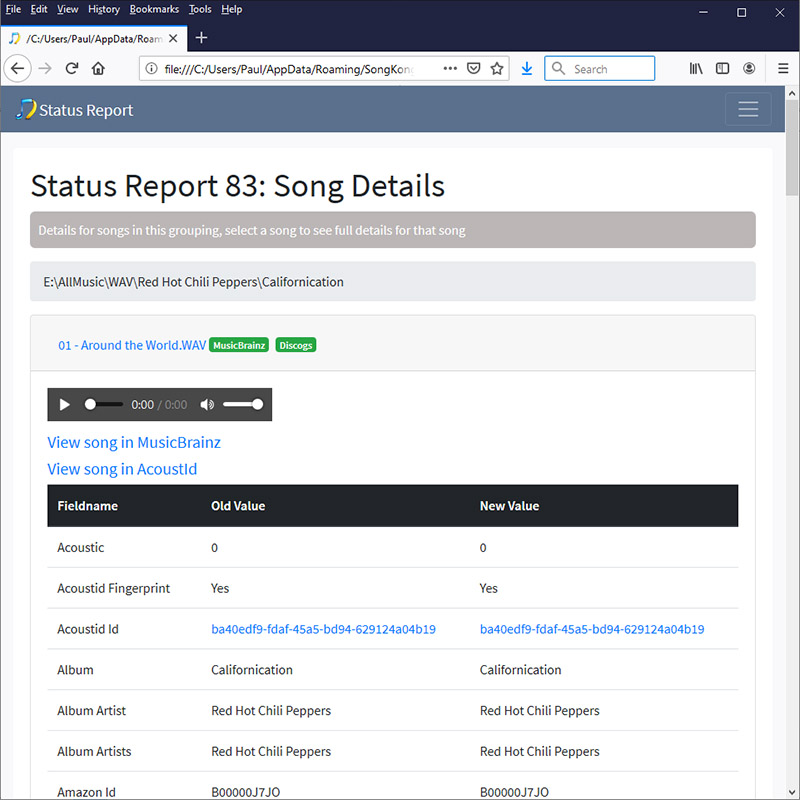Adjust the audio volume slider
Image resolution: width=800 pixels, height=800 pixels.
(243, 405)
